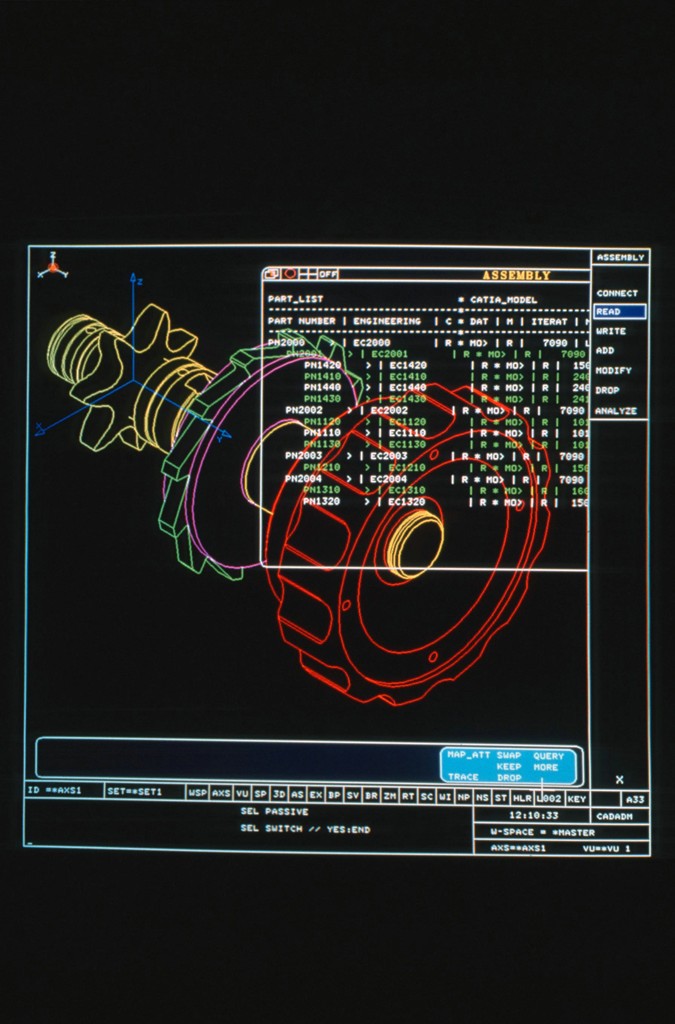Select the RT rotate function in bottom bar
The width and height of the screenshot is (675, 1024).
coord(408,794)
